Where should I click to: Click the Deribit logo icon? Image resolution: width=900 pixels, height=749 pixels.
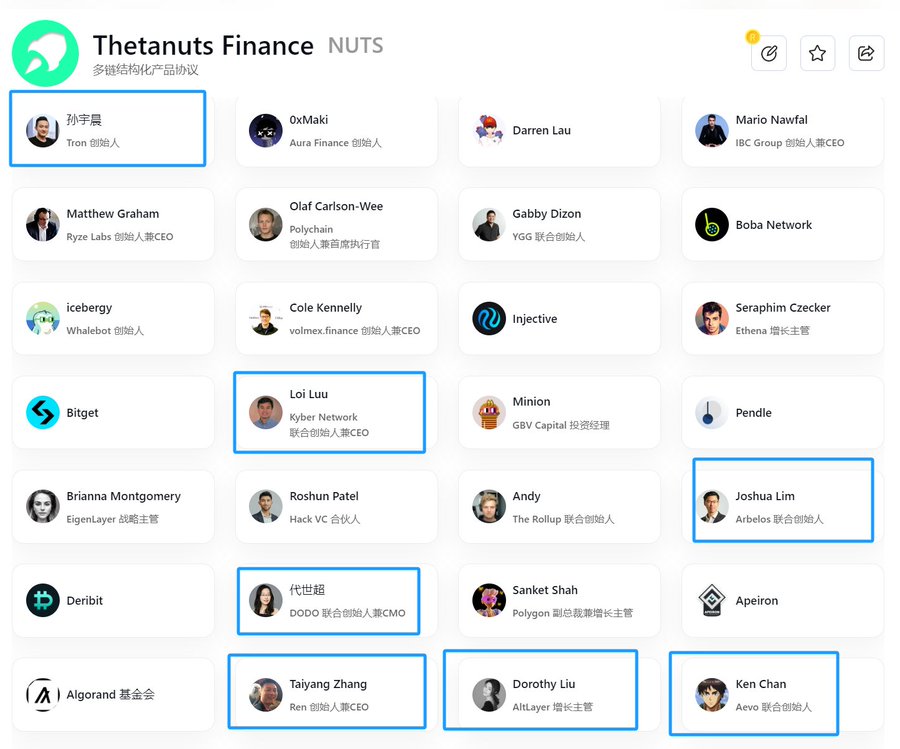43,601
